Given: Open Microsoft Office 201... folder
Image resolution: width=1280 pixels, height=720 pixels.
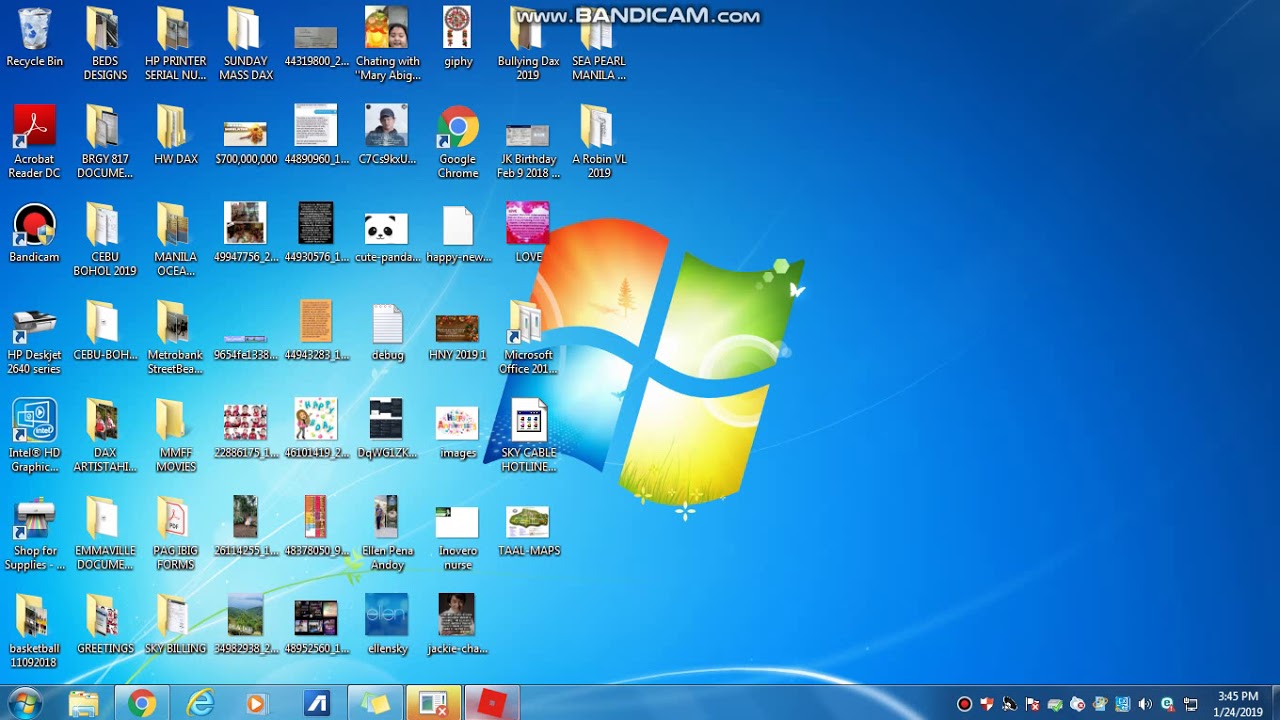Looking at the screenshot, I should pyautogui.click(x=528, y=338).
